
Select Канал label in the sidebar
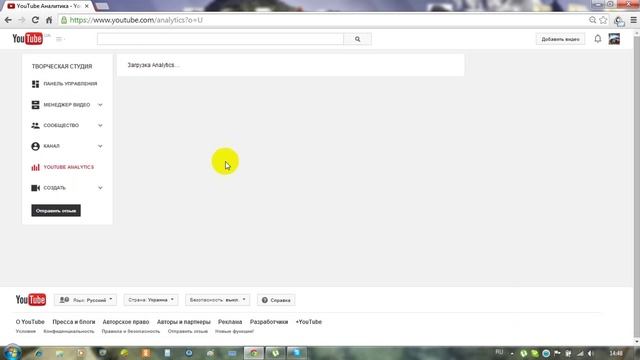click(x=51, y=146)
